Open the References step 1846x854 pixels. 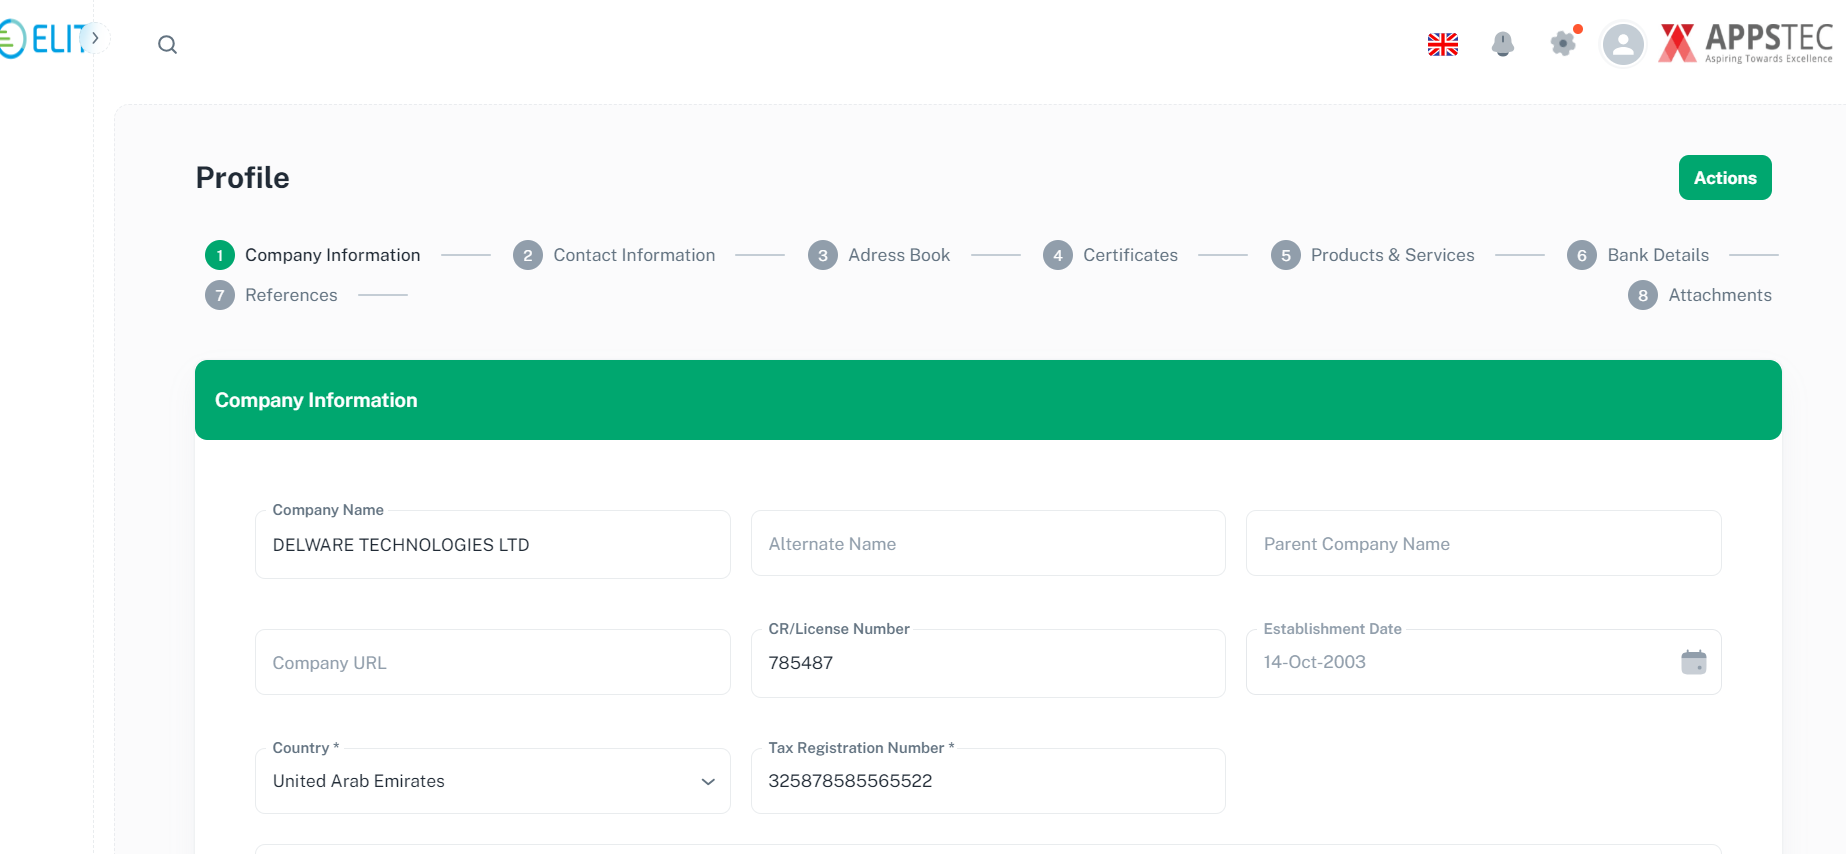pyautogui.click(x=290, y=295)
